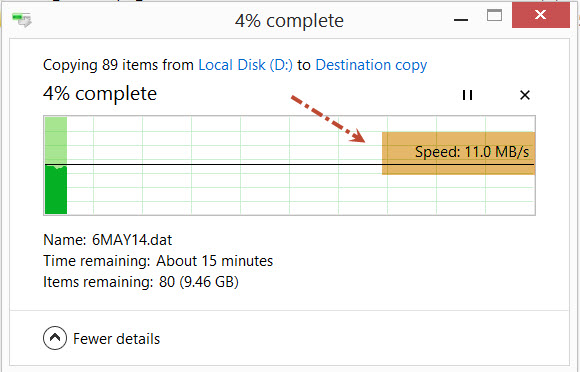Maximize the copy progress window
The image size is (580, 372).
click(494, 16)
